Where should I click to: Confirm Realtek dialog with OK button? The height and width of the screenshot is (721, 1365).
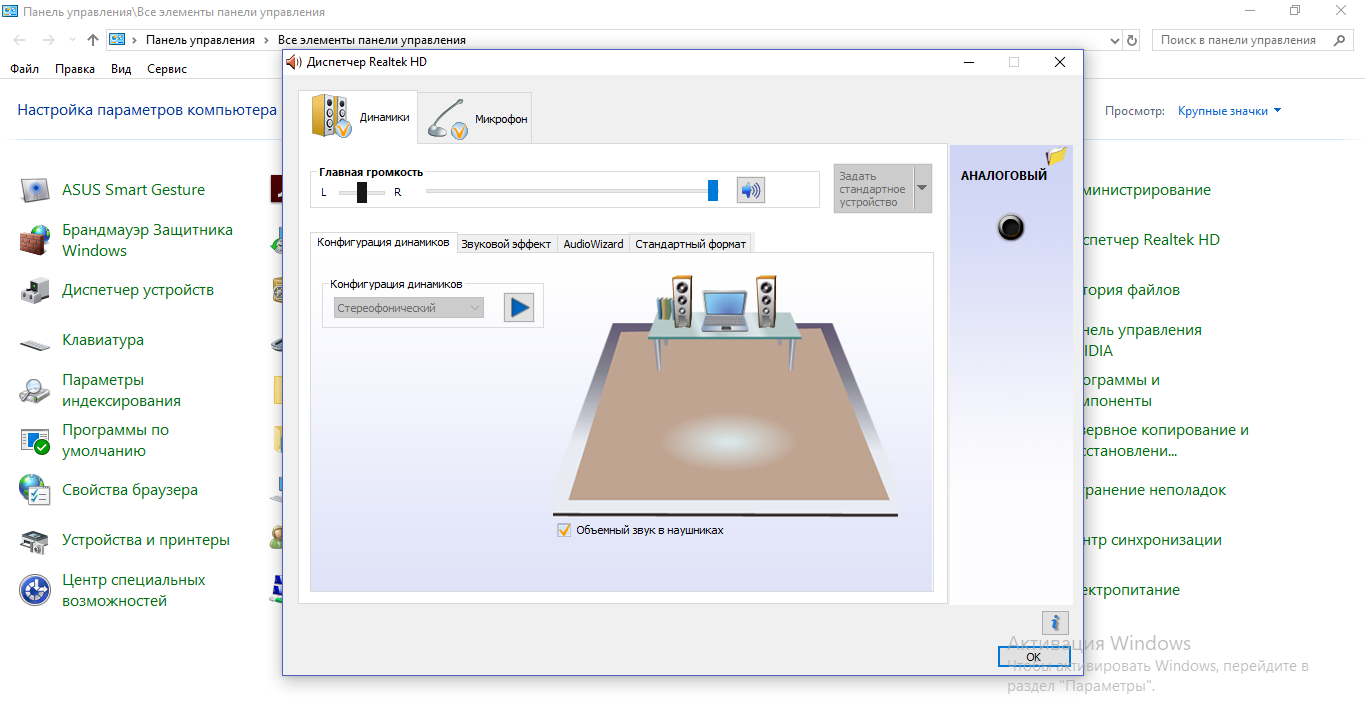point(1033,657)
